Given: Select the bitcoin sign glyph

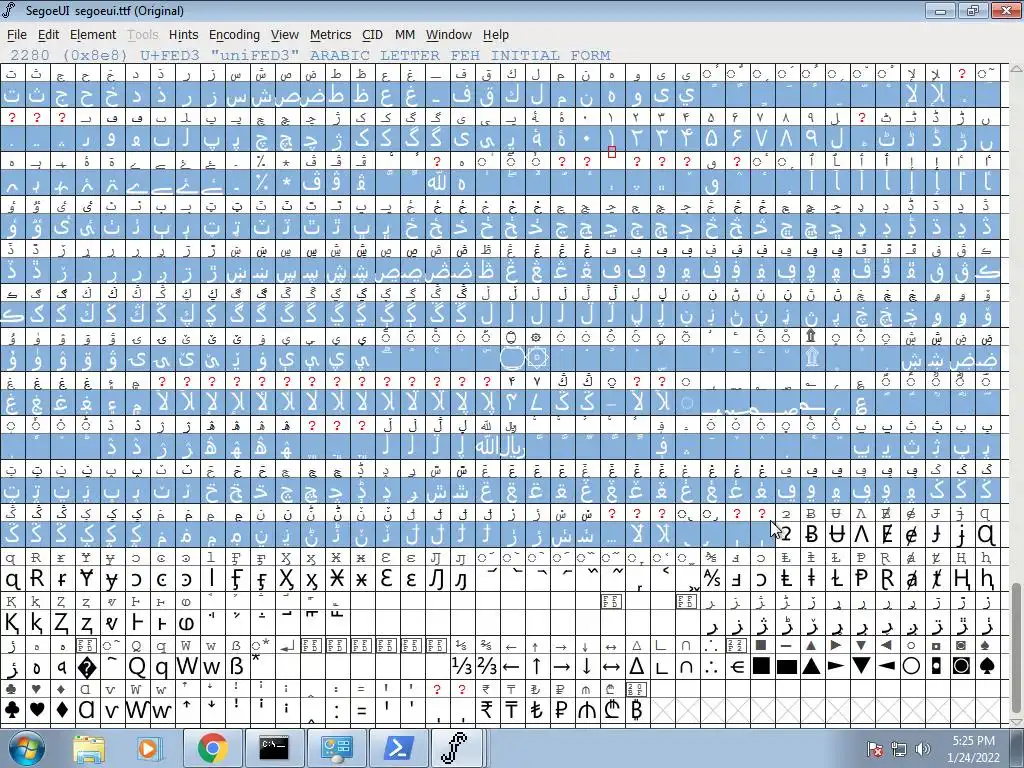Looking at the screenshot, I should (x=637, y=709).
